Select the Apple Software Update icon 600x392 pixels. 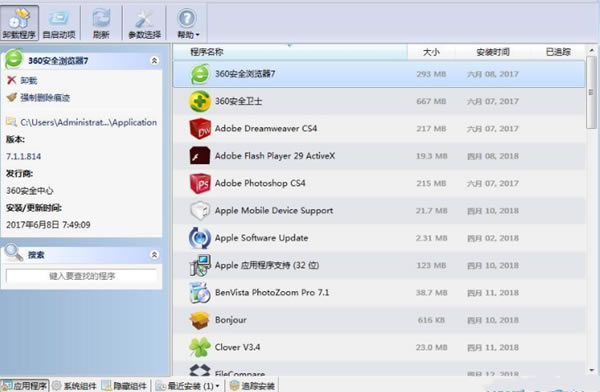[200, 238]
